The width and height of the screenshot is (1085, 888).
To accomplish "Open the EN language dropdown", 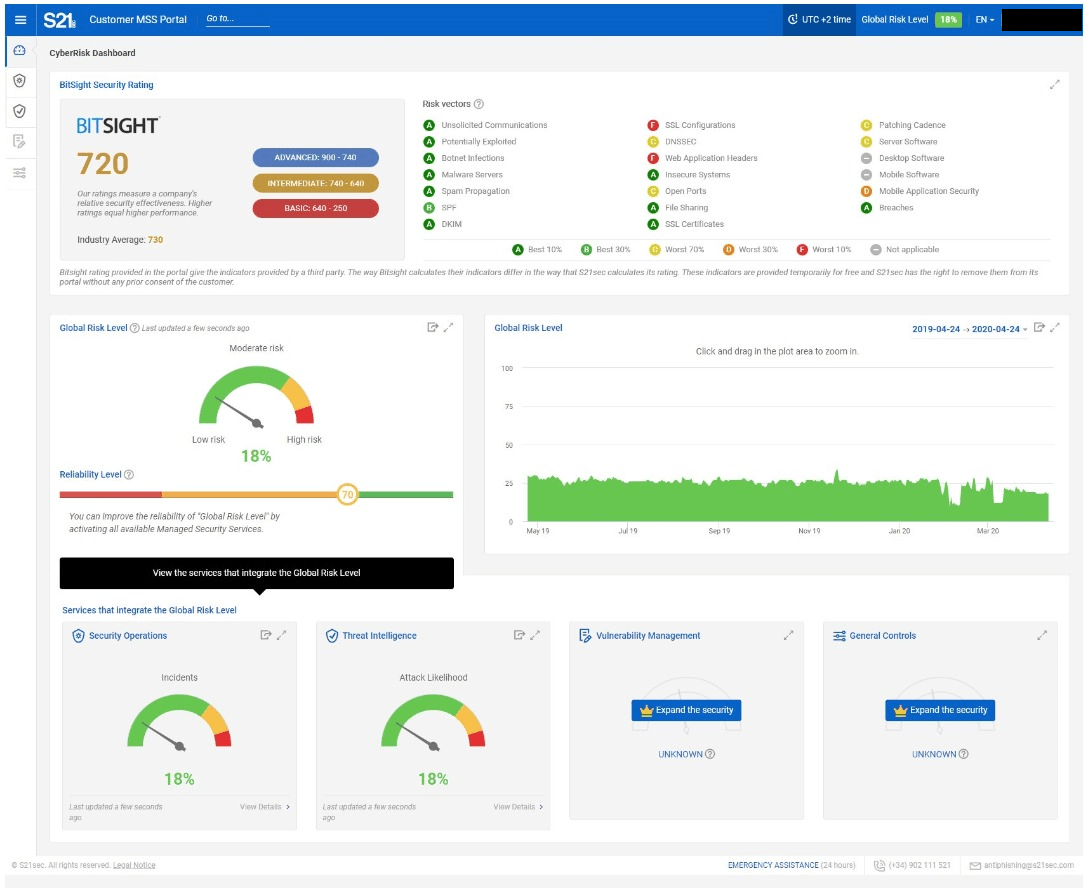I will coord(985,19).
